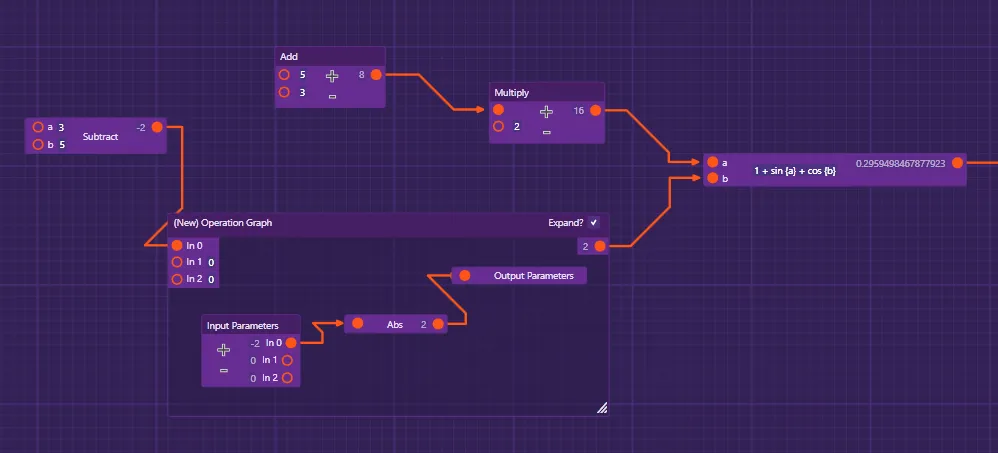Edit Operation Graph In 2 value 0

click(x=211, y=279)
